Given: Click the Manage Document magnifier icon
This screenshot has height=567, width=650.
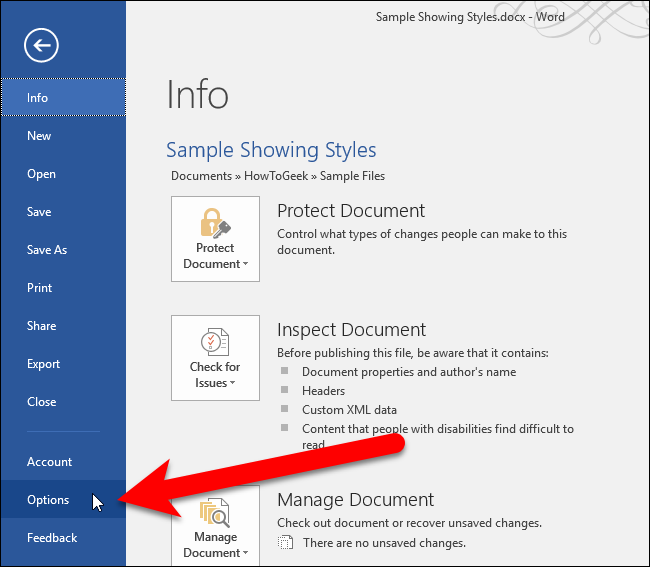Looking at the screenshot, I should click(x=215, y=512).
